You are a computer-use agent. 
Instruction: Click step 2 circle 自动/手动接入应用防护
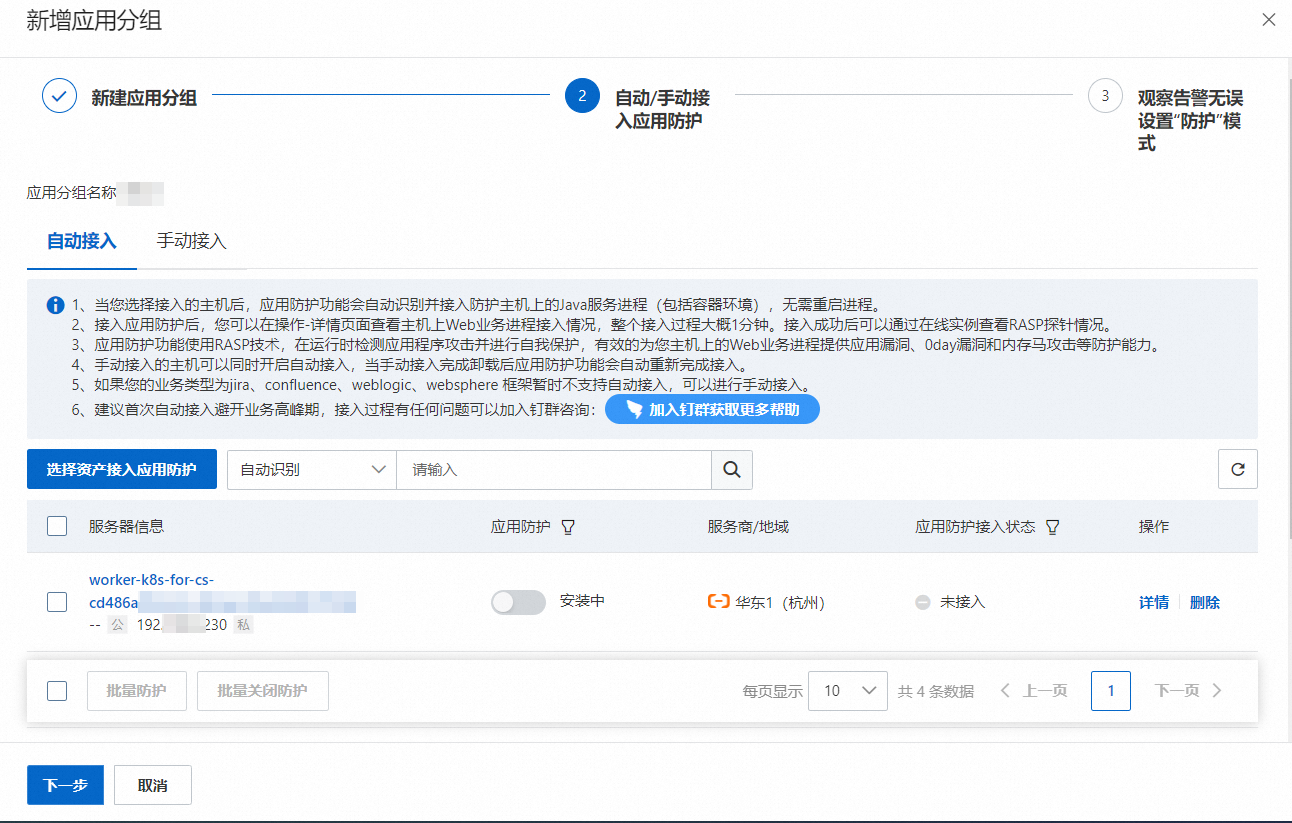(582, 96)
